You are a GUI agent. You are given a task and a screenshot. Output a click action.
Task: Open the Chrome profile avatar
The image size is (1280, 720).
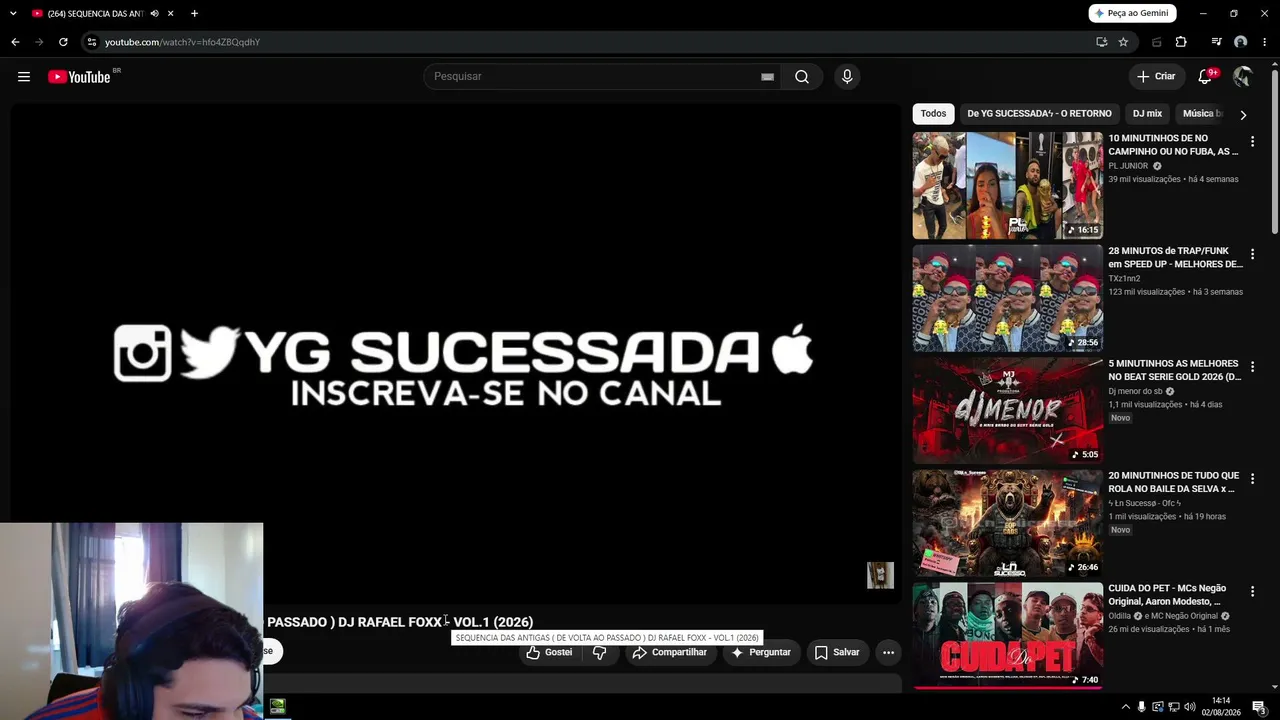click(1240, 42)
